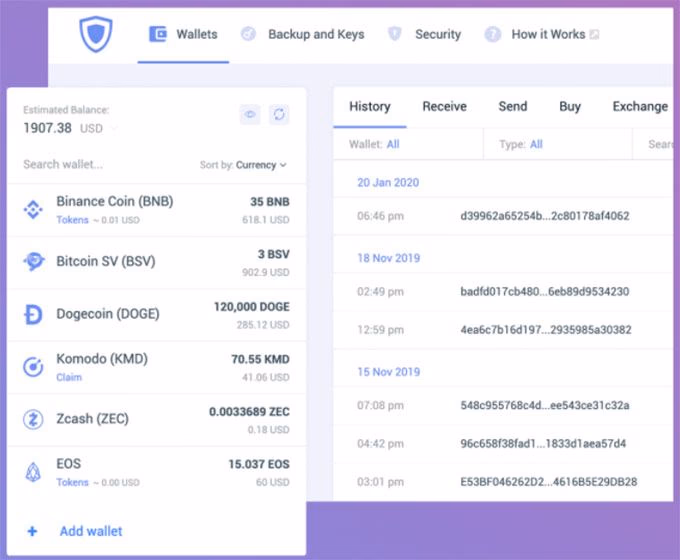Select the Komodo (KMD) wallet
Viewport: 680px width, 560px height.
pos(102,359)
